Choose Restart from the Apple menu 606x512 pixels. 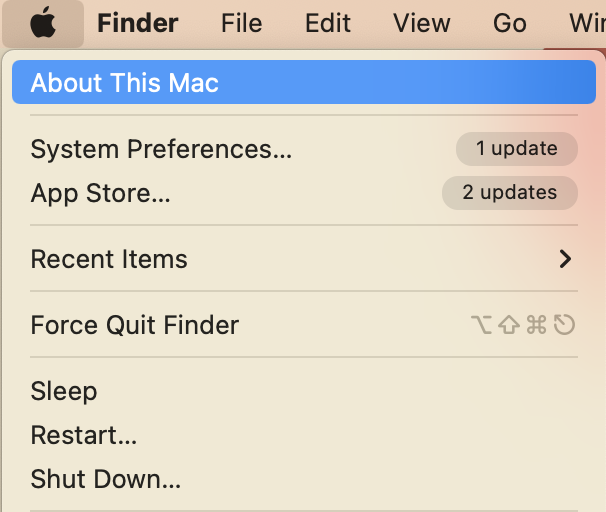83,435
